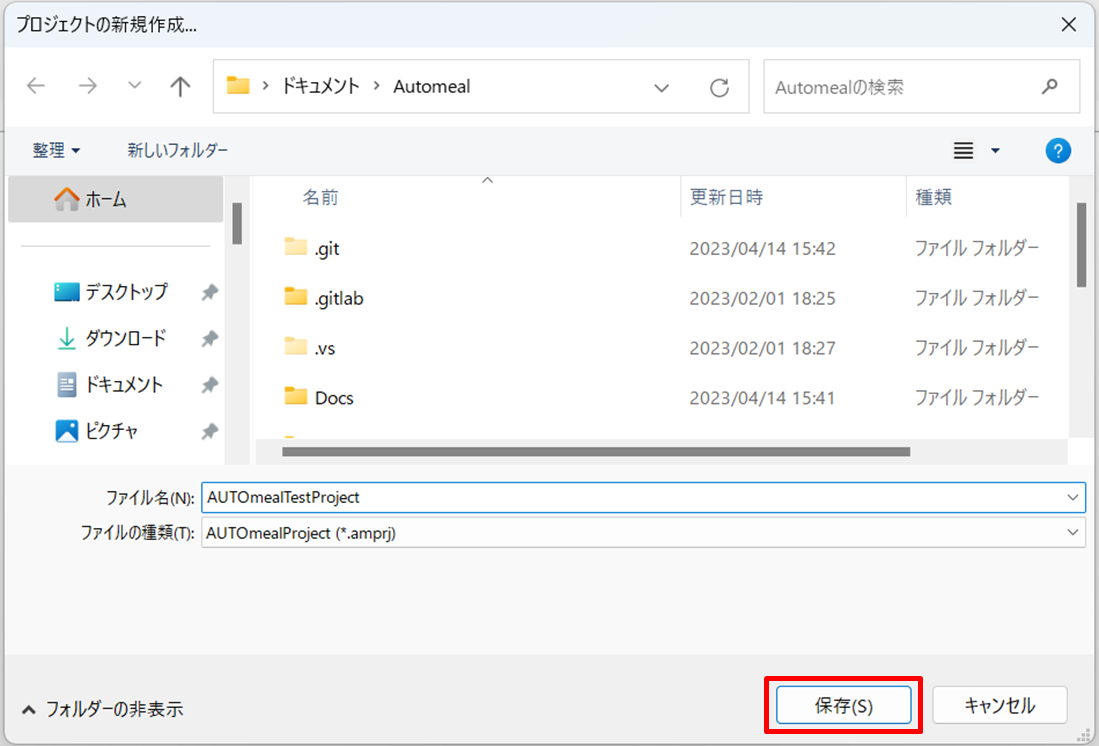Viewport: 1099px width, 746px height.
Task: Click the Back navigation arrow
Action: click(x=36, y=87)
